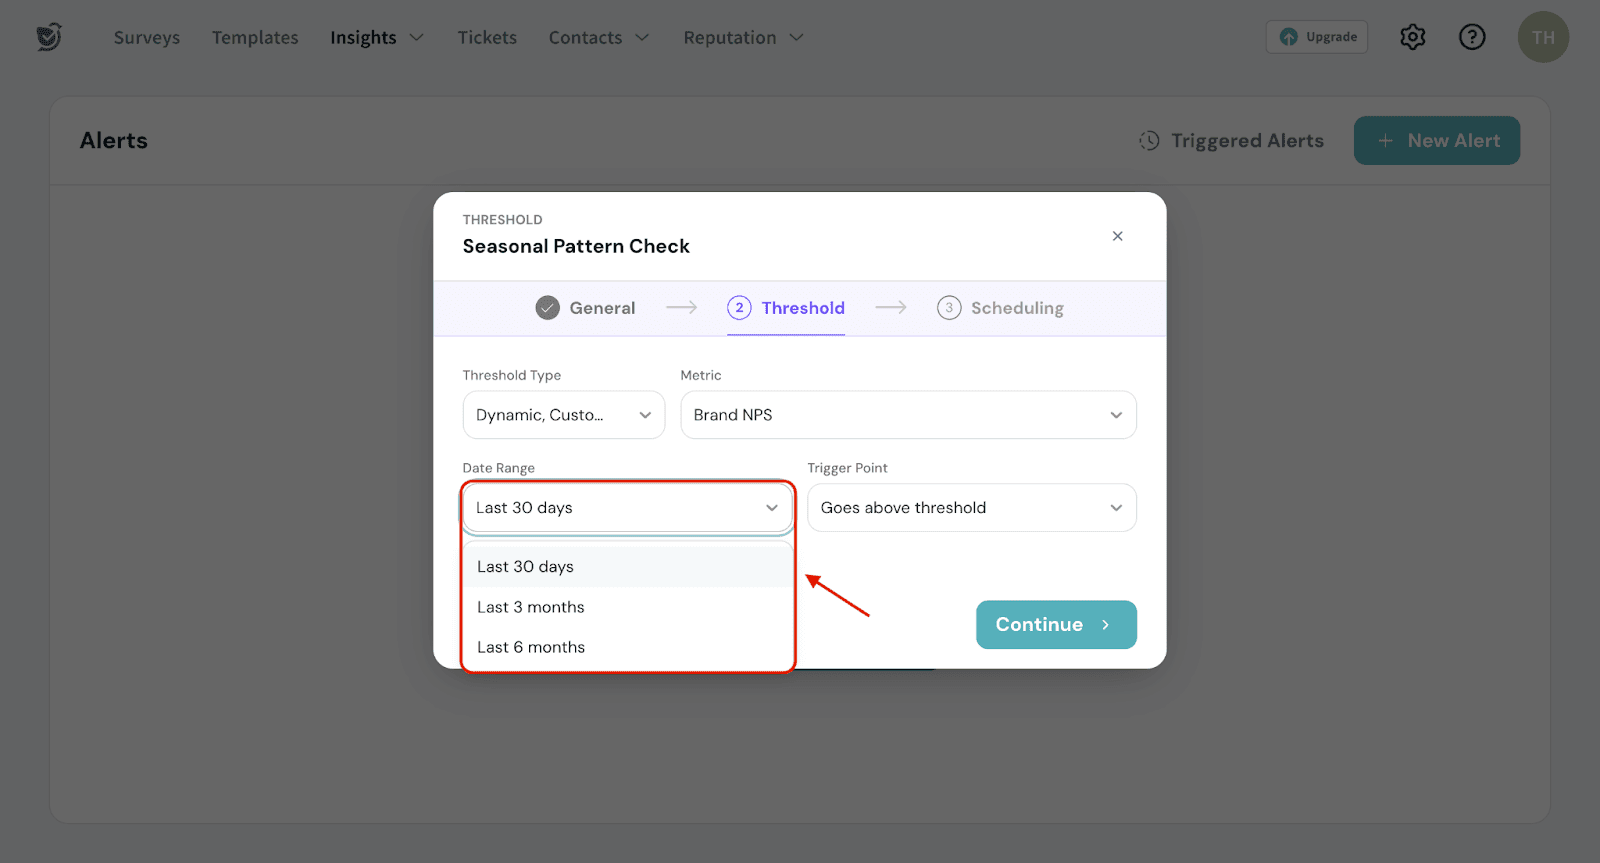Click the Triggered Alerts clock icon
This screenshot has height=863, width=1600.
pyautogui.click(x=1149, y=141)
